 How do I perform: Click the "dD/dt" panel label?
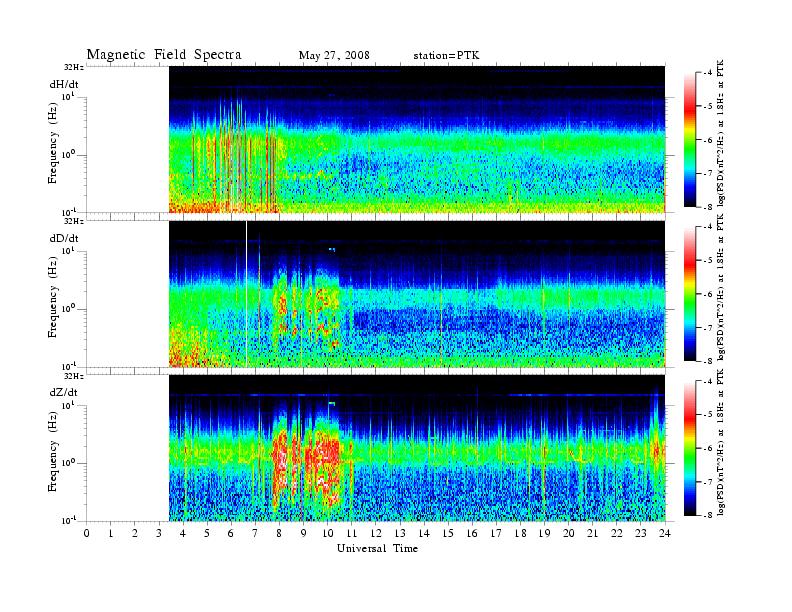click(64, 238)
